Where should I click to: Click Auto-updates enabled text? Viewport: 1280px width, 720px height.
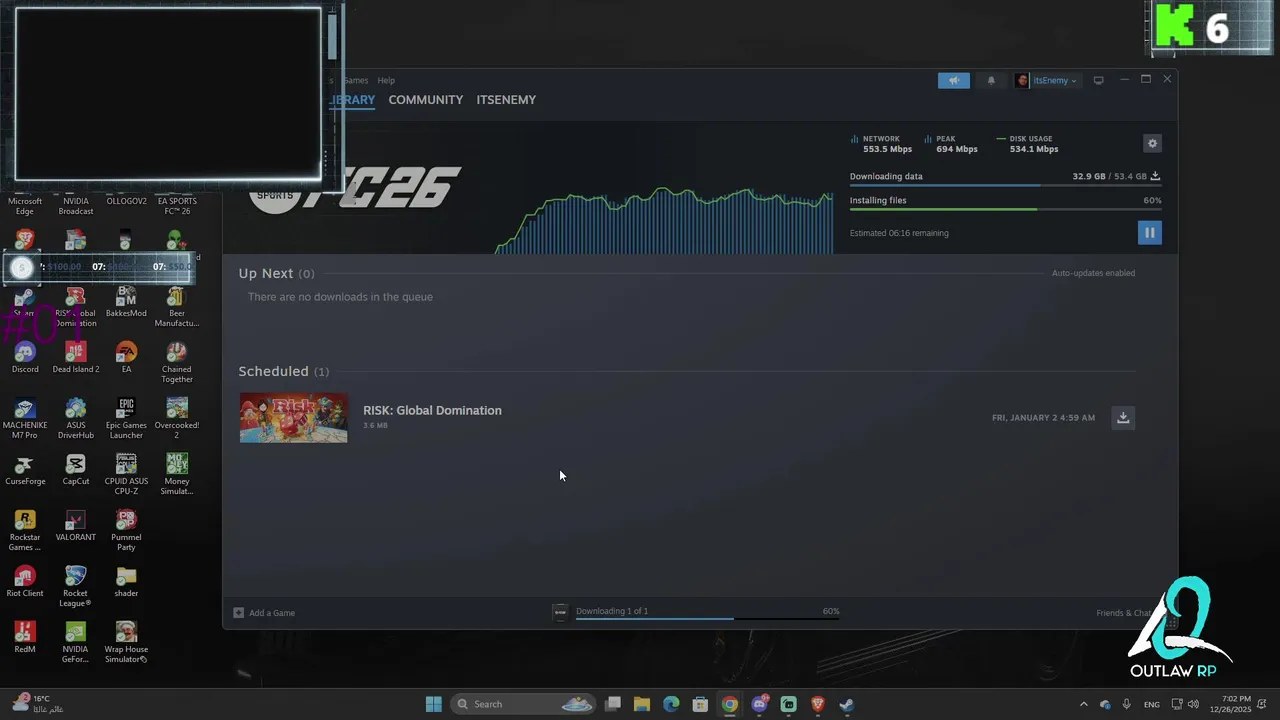click(1093, 273)
